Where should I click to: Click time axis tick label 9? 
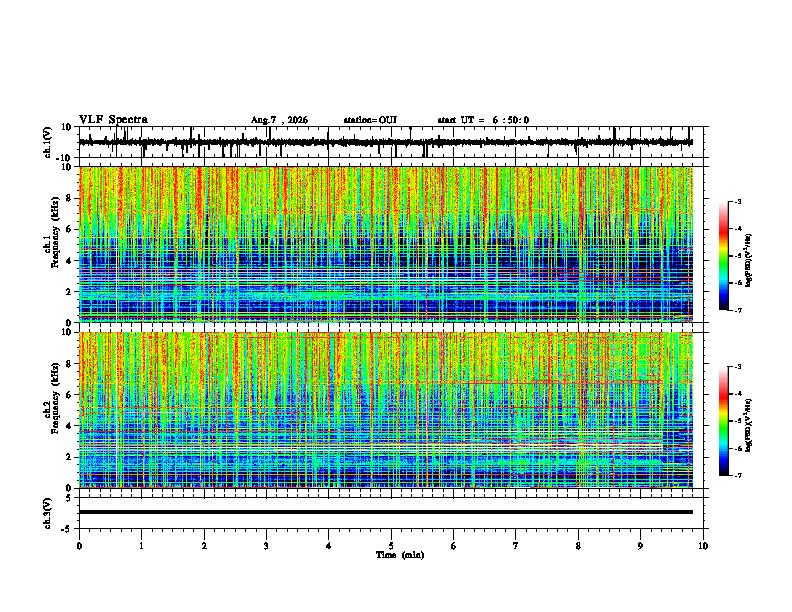640,546
